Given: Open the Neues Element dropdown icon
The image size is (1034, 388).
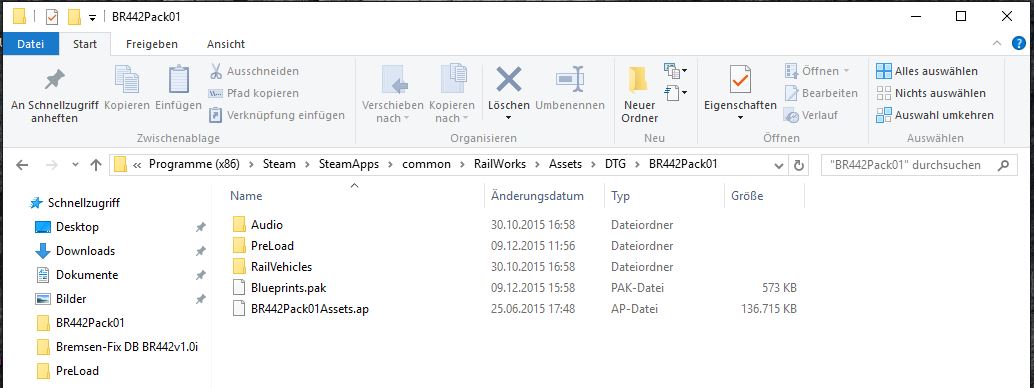Looking at the screenshot, I should (675, 70).
